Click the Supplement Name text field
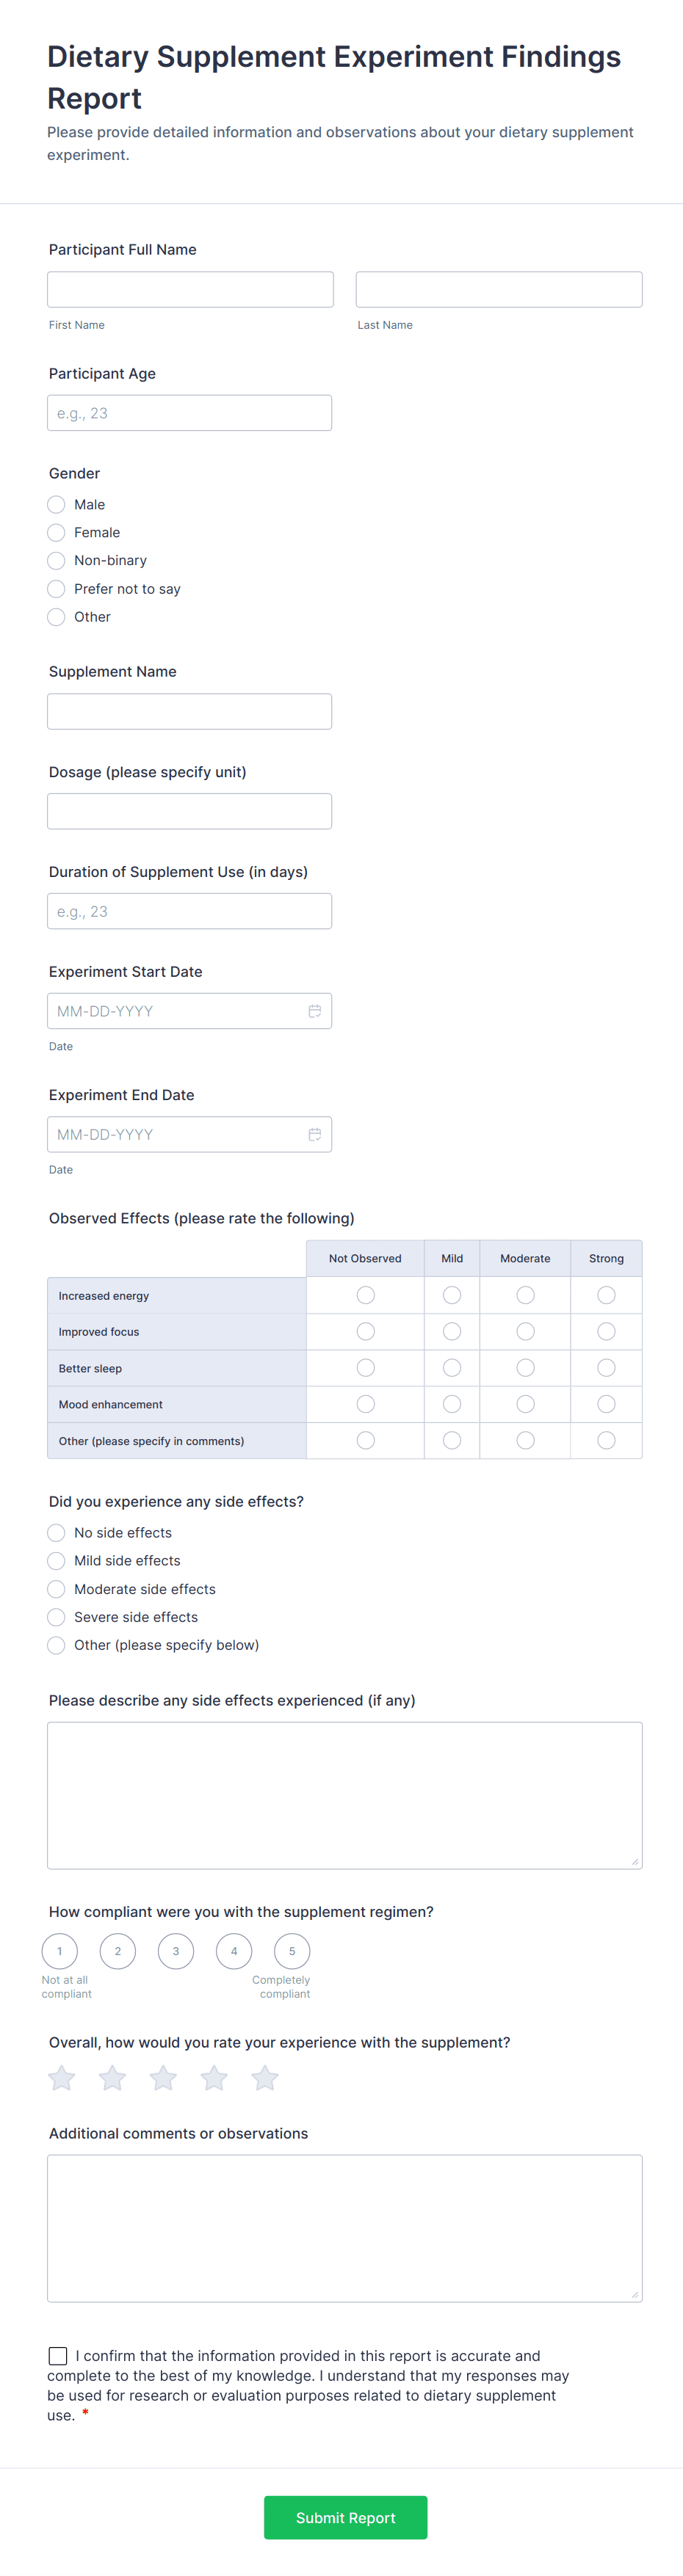The width and height of the screenshot is (683, 2576). 189,711
